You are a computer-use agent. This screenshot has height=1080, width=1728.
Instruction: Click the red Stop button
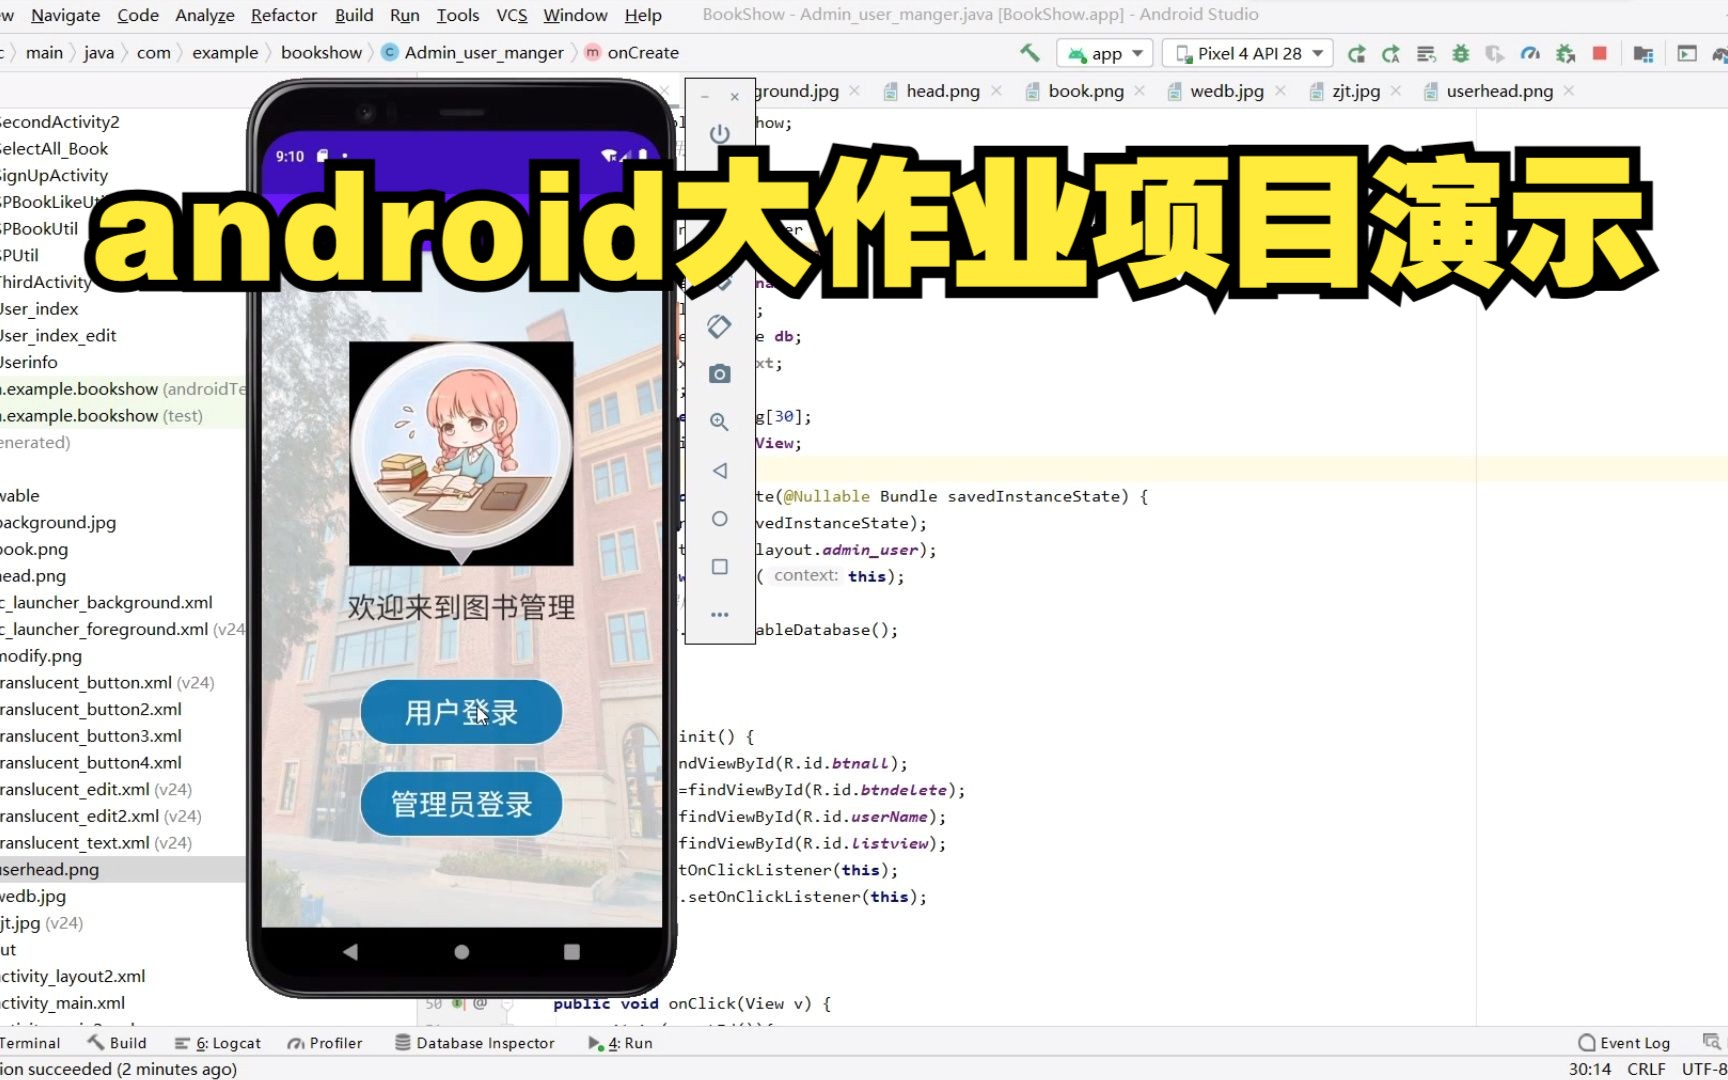pos(1600,53)
